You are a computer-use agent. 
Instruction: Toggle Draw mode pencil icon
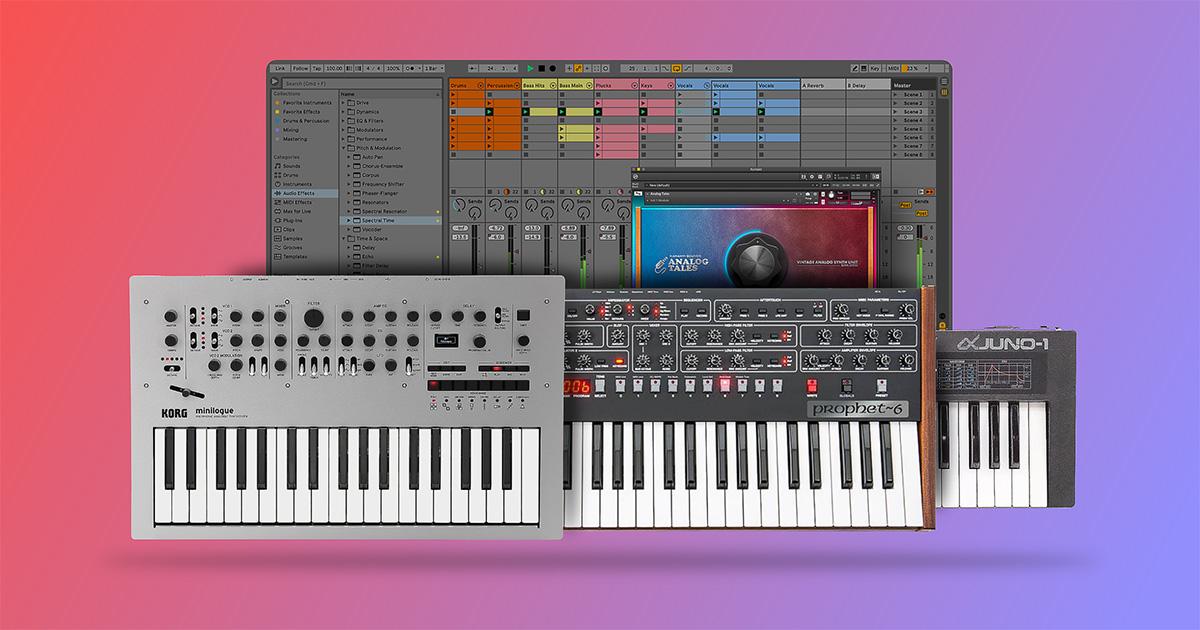point(855,68)
